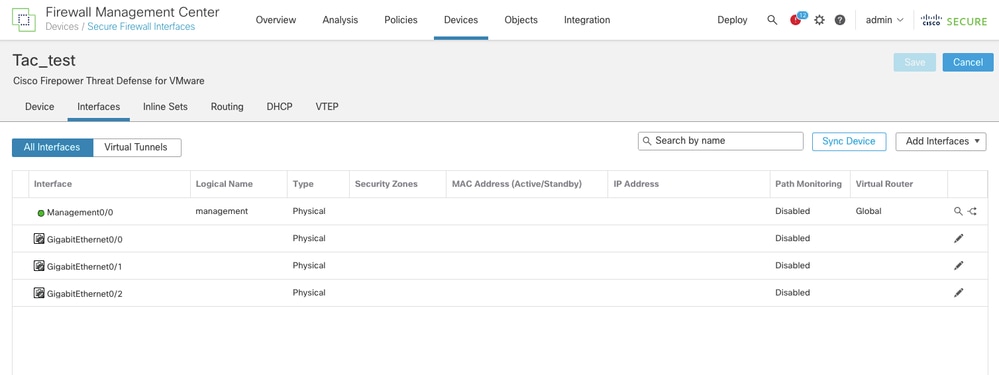Open the help question mark icon

tap(840, 20)
